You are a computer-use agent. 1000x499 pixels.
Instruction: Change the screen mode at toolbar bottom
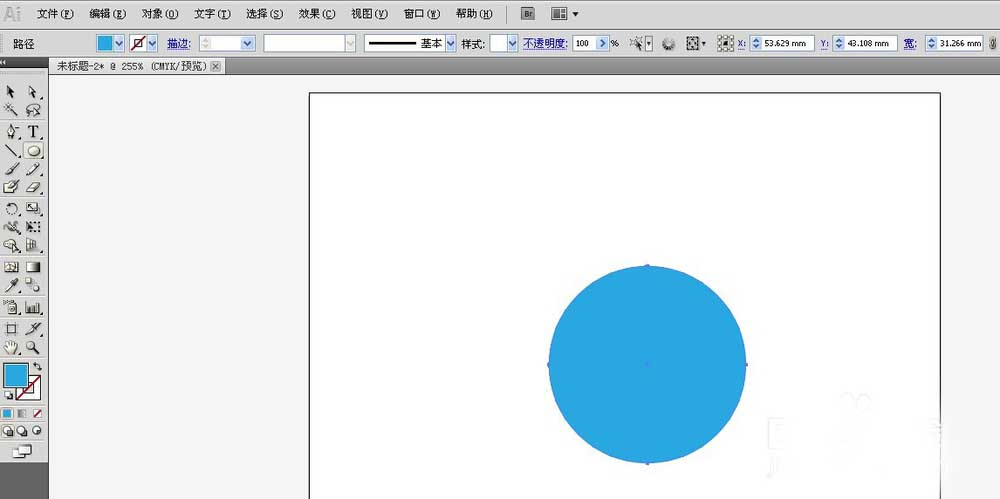[x=22, y=451]
